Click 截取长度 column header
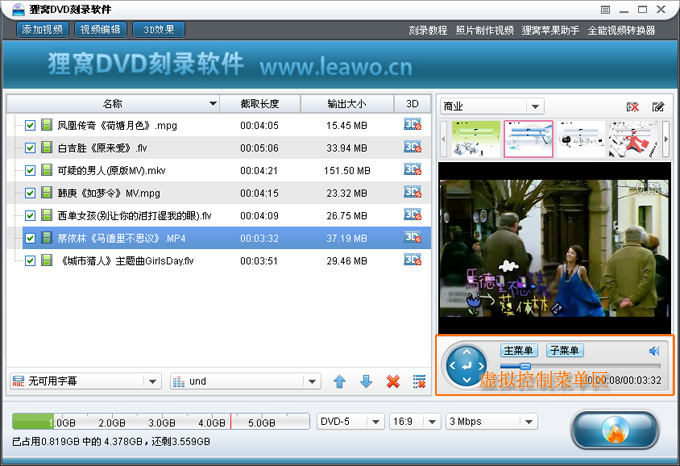This screenshot has height=466, width=680. tap(260, 104)
